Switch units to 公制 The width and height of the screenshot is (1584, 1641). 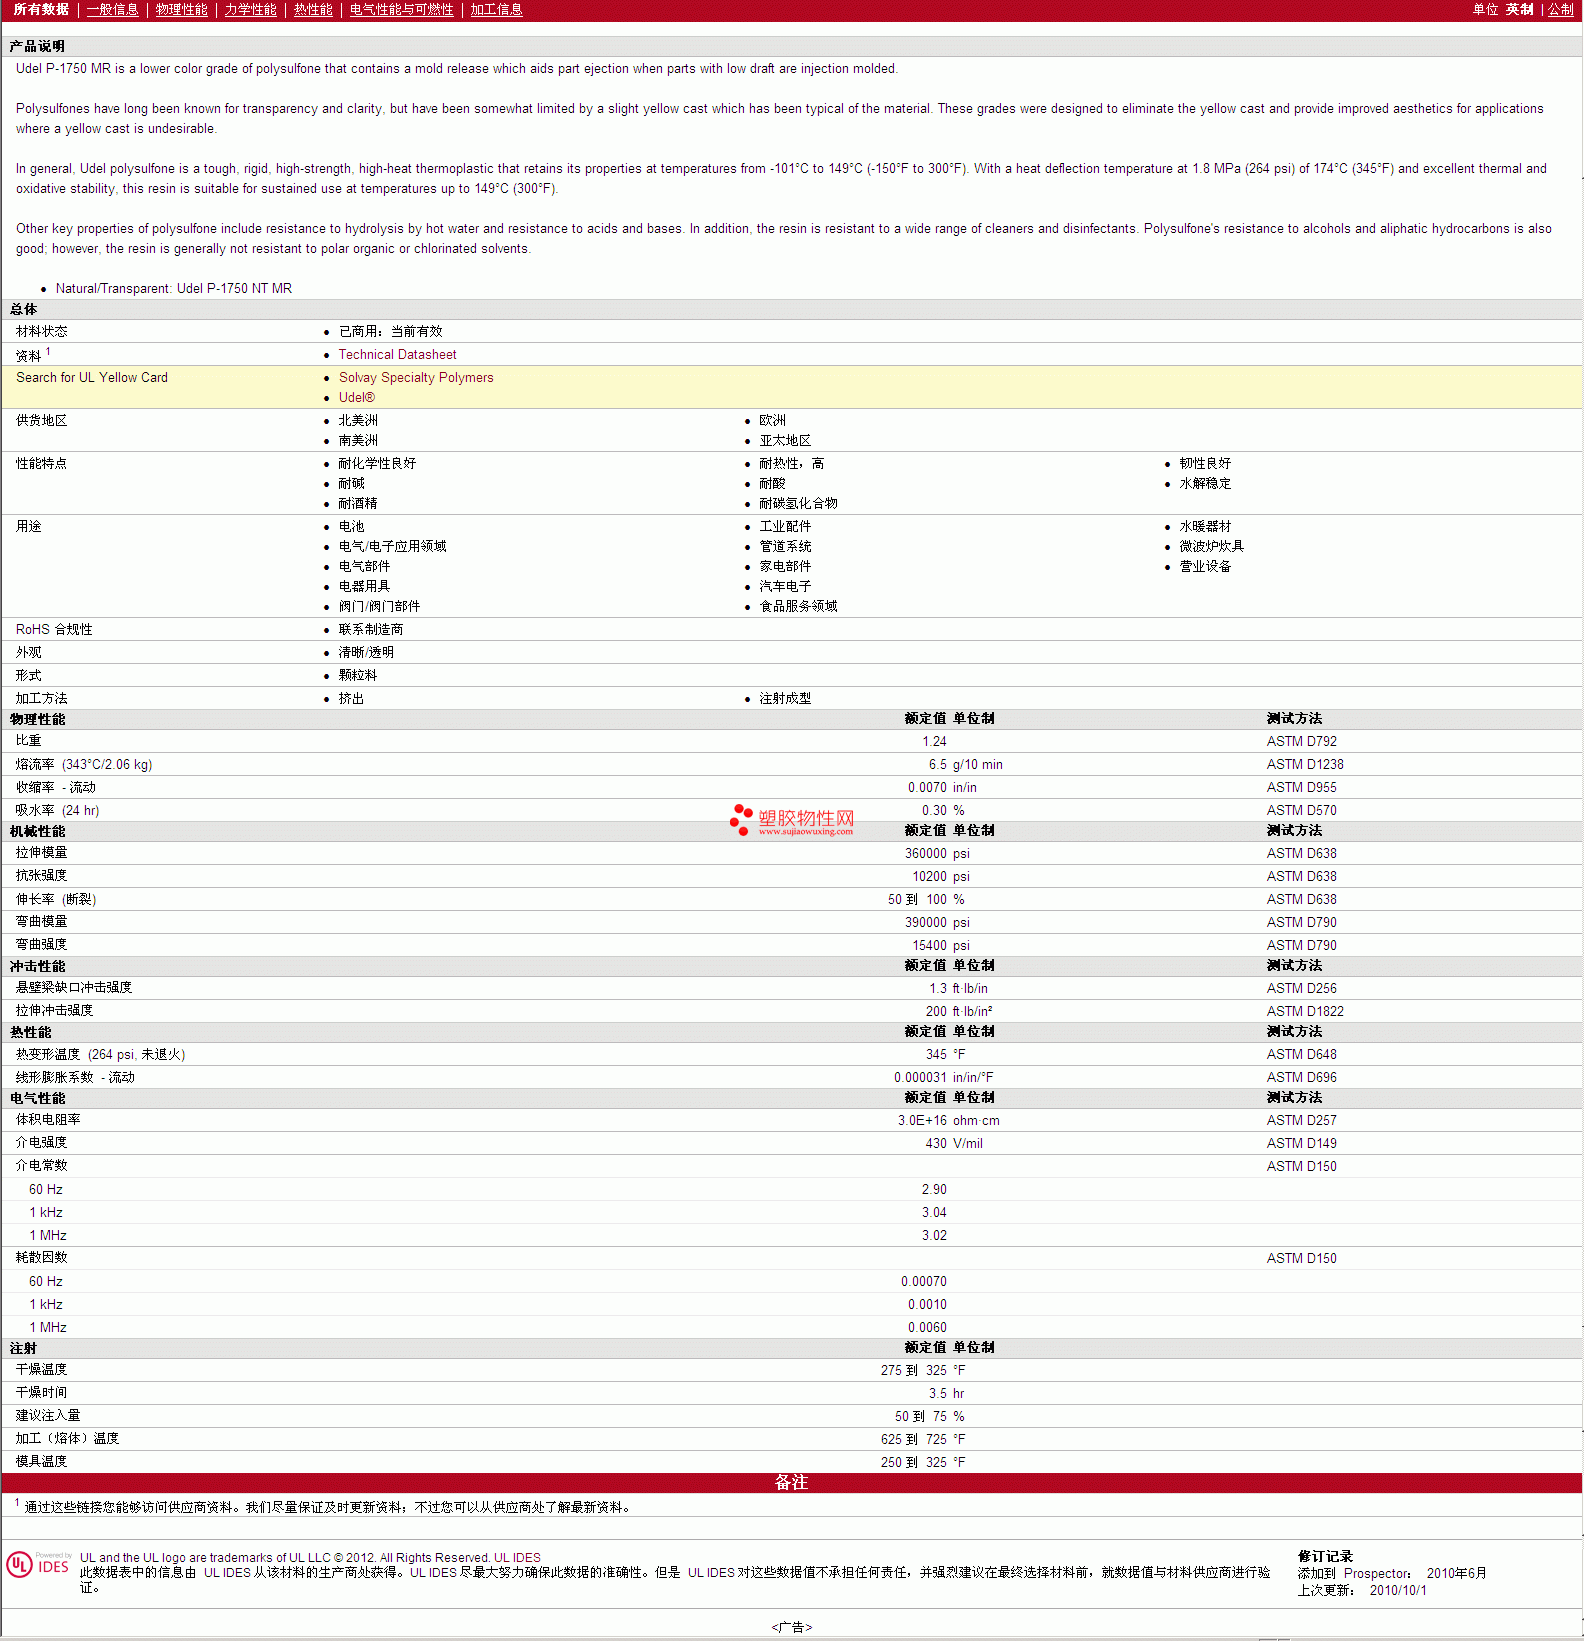[x=1561, y=10]
